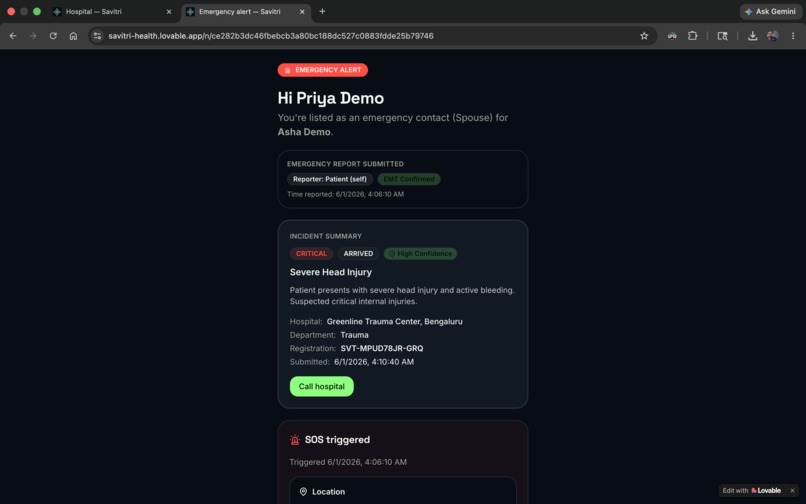This screenshot has width=806, height=504.
Task: Reload the emergency alert page
Action: pyautogui.click(x=53, y=36)
